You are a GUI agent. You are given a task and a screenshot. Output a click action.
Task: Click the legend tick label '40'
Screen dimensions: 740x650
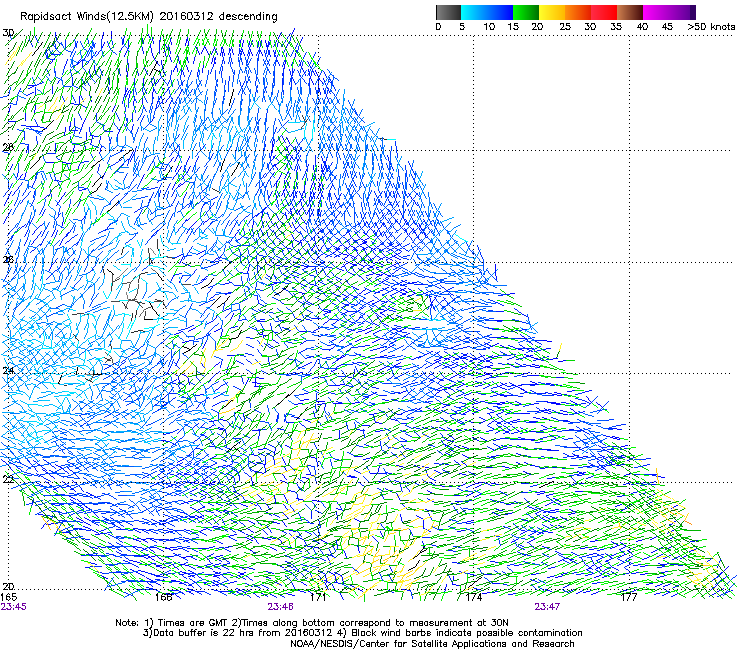coord(642,27)
